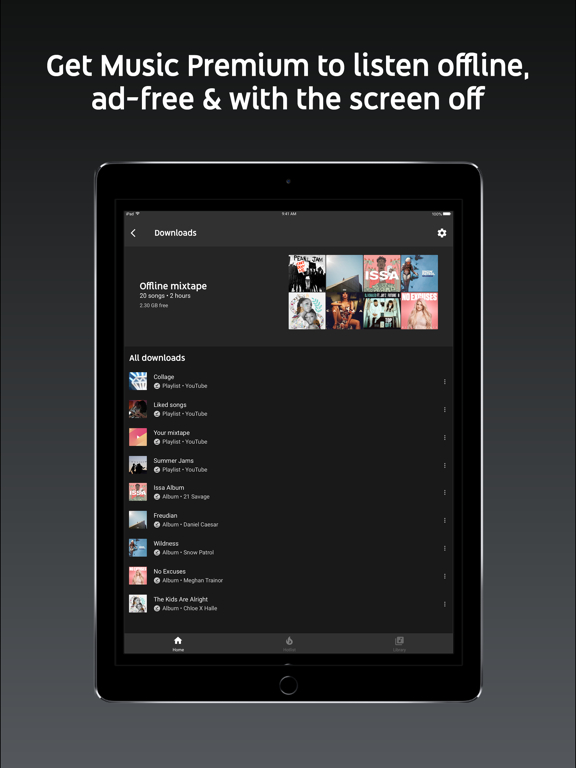576x768 pixels.
Task: Select the 'Collage' title text
Action: tap(164, 377)
